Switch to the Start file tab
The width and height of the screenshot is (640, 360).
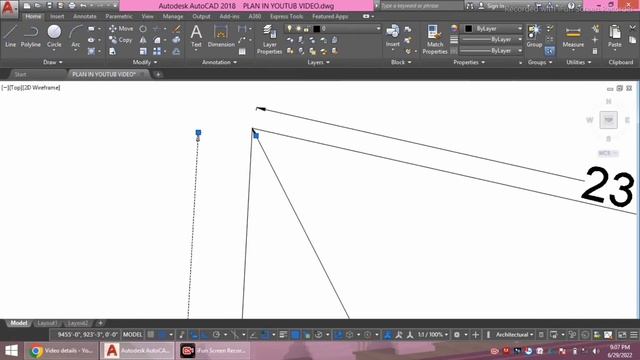coord(20,74)
